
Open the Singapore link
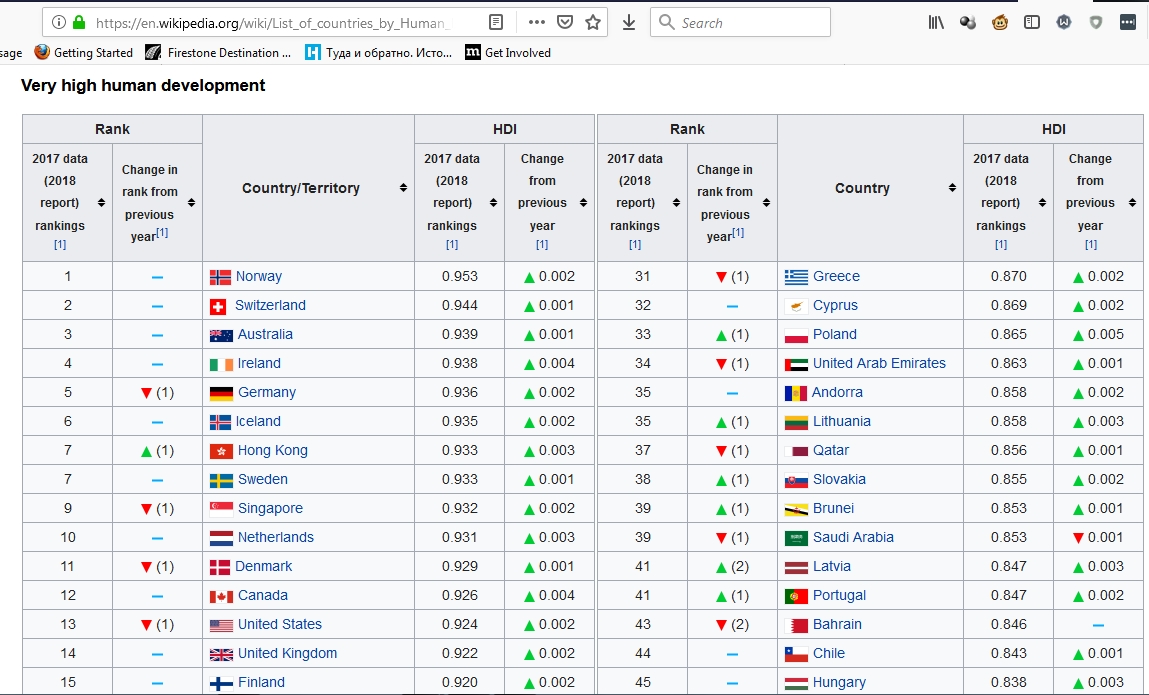pos(270,509)
